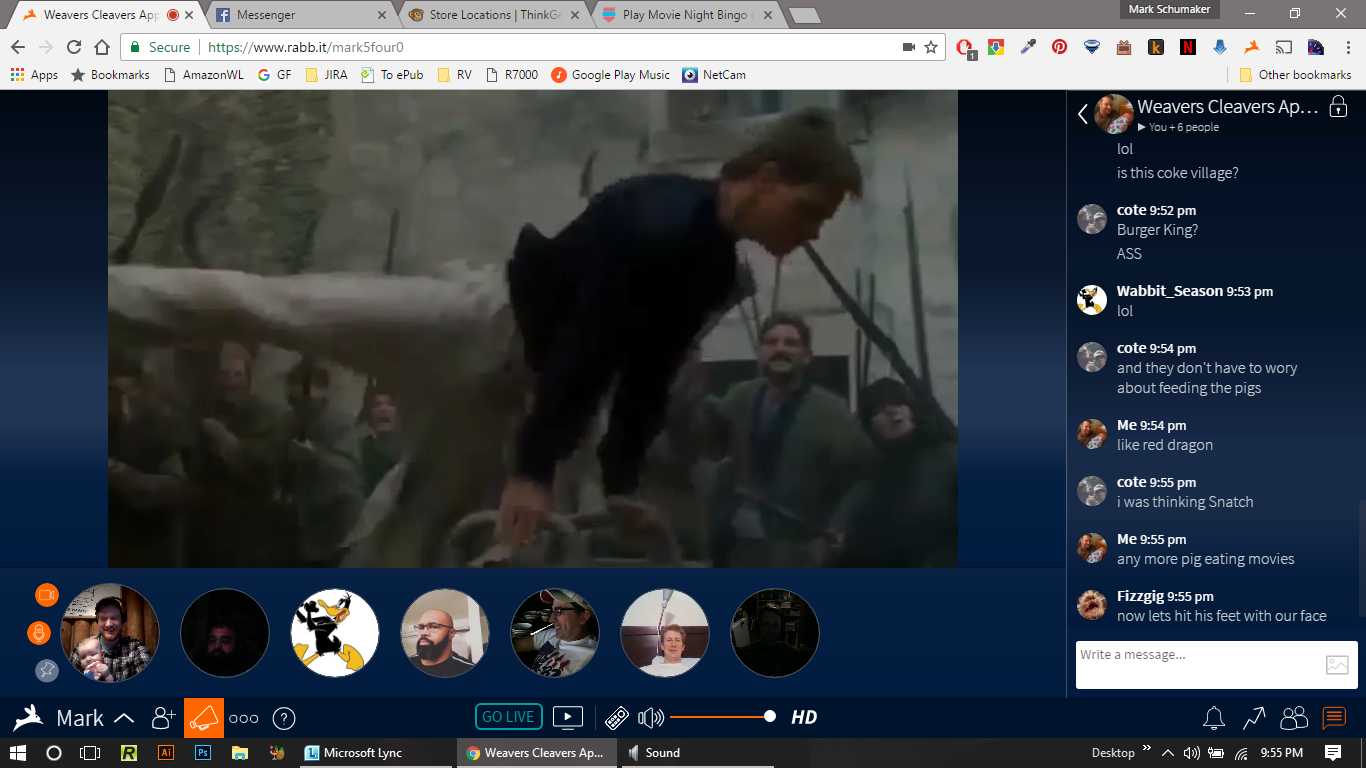Open the Windows Action Center icon
The height and width of the screenshot is (768, 1366).
pos(1333,753)
